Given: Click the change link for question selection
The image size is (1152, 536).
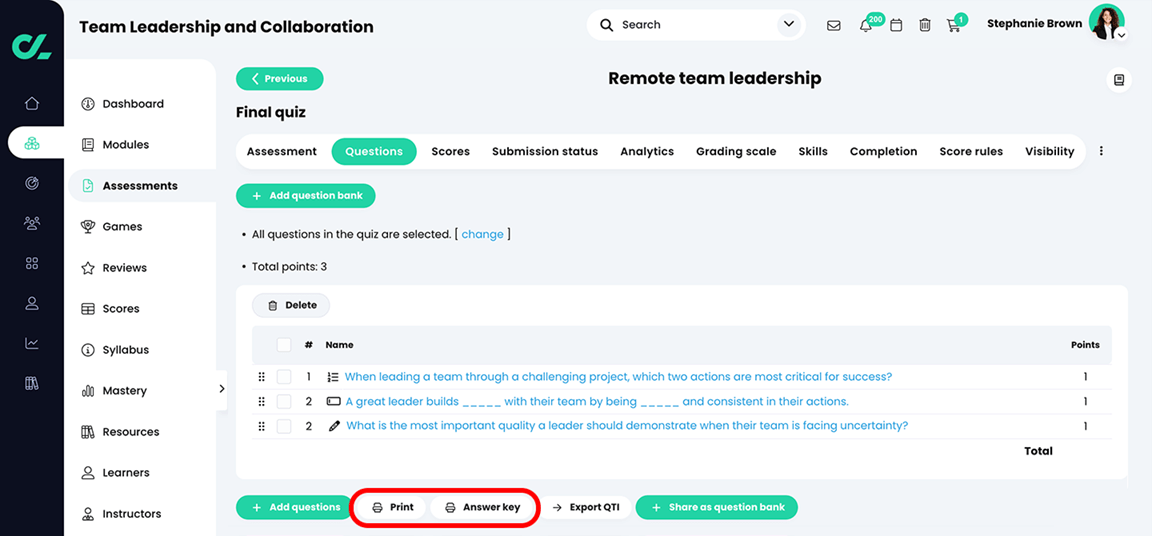Looking at the screenshot, I should point(483,234).
